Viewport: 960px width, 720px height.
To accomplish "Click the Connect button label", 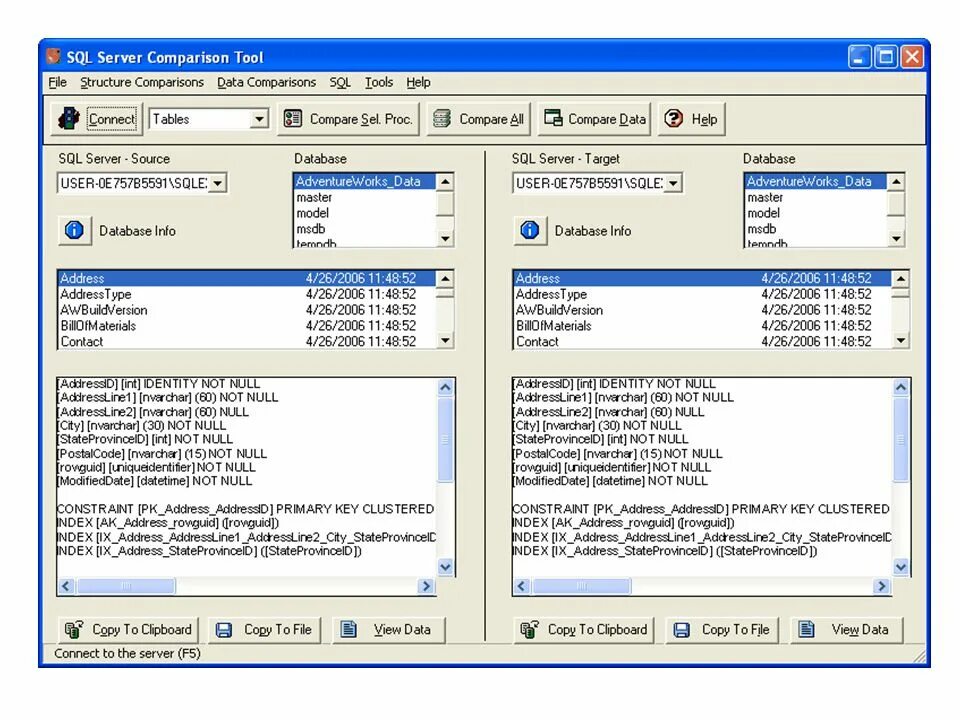I will [111, 119].
